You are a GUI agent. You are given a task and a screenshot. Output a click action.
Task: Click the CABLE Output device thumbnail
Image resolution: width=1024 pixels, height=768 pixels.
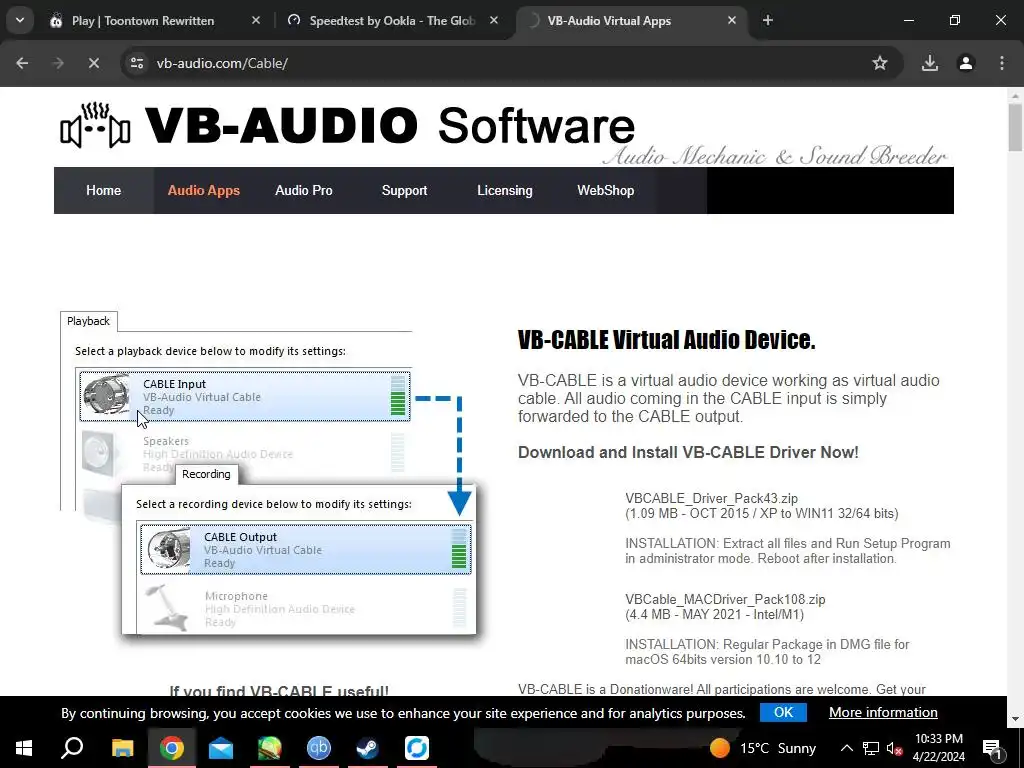point(168,549)
